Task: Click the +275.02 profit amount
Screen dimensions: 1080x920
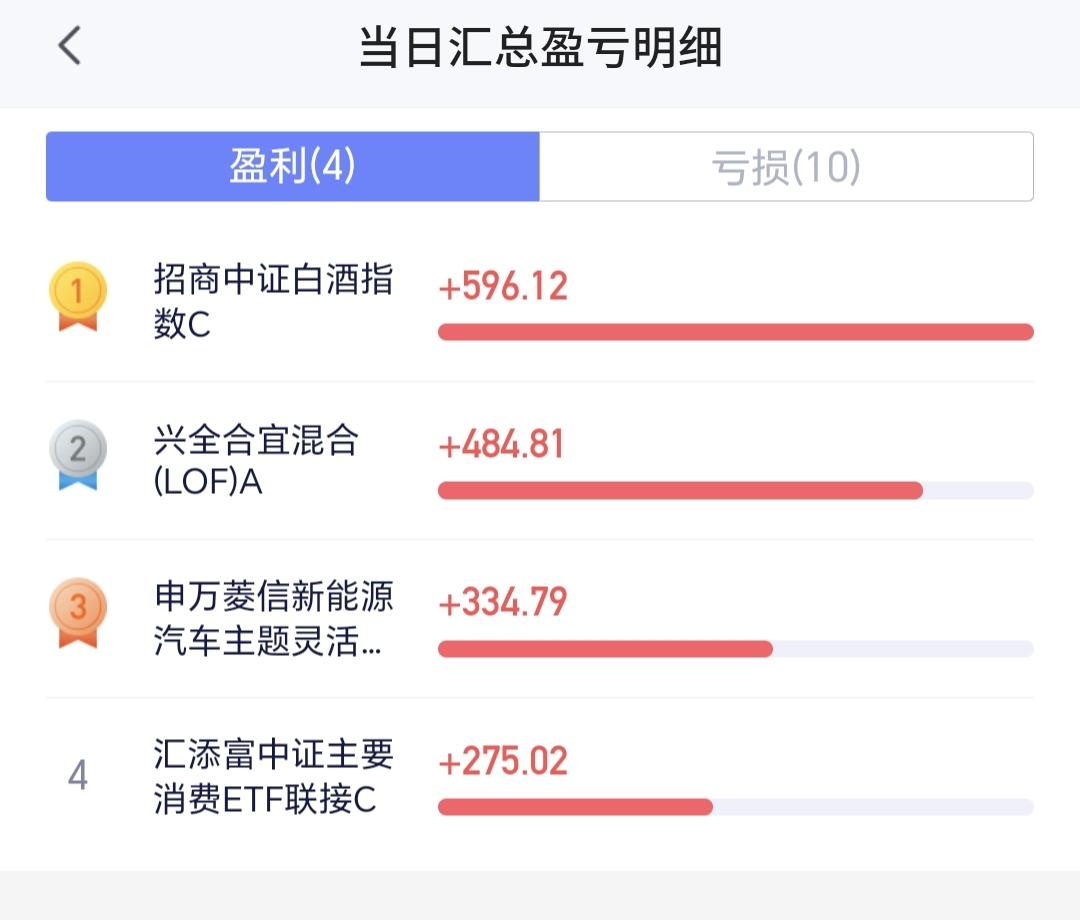Action: pos(503,761)
